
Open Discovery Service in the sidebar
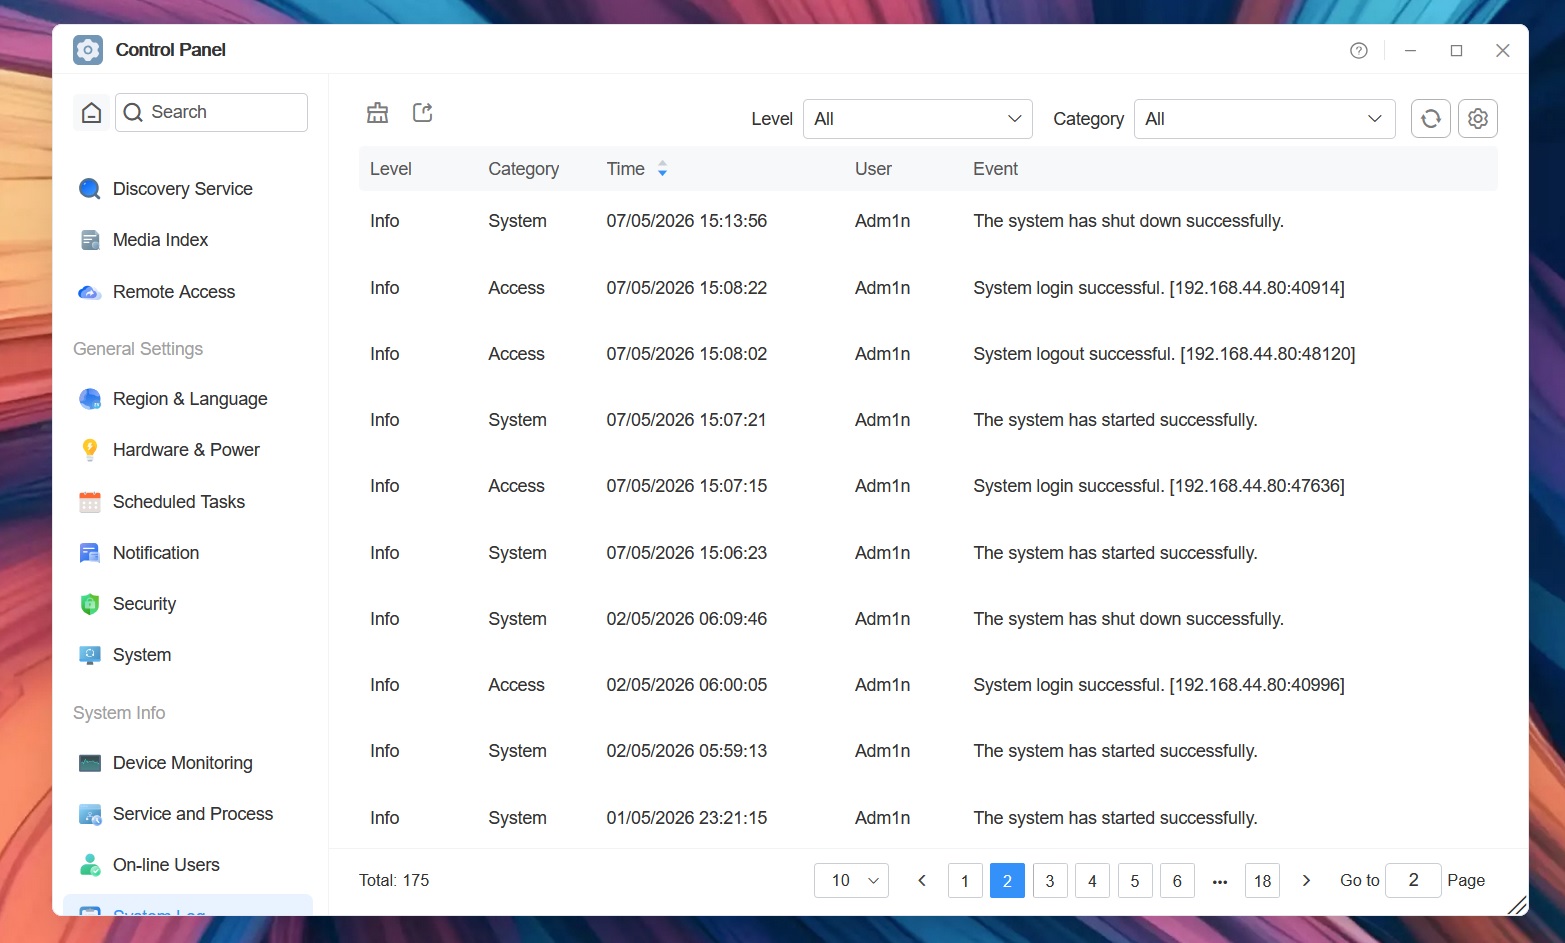click(x=183, y=189)
